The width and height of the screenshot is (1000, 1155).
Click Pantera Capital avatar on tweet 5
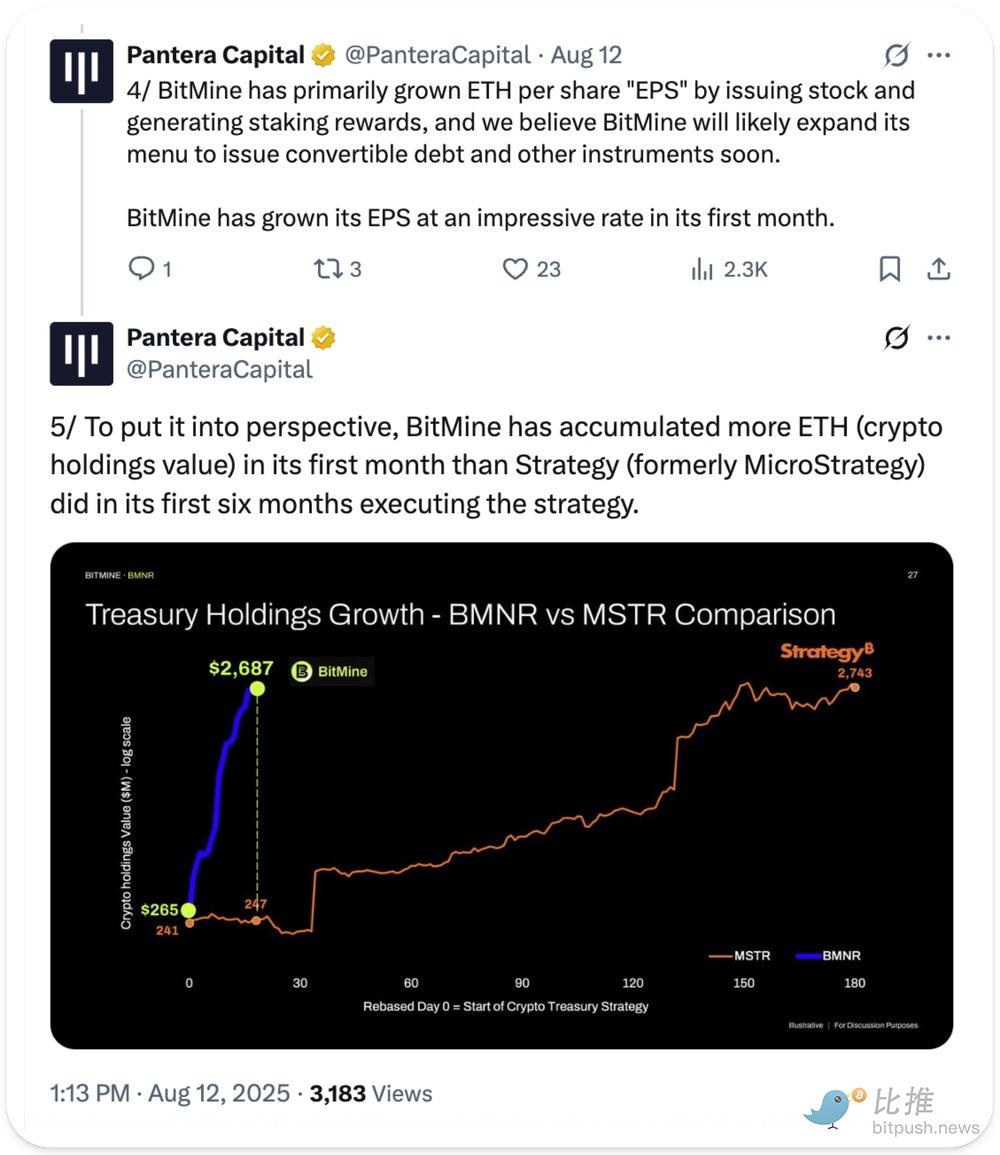81,353
